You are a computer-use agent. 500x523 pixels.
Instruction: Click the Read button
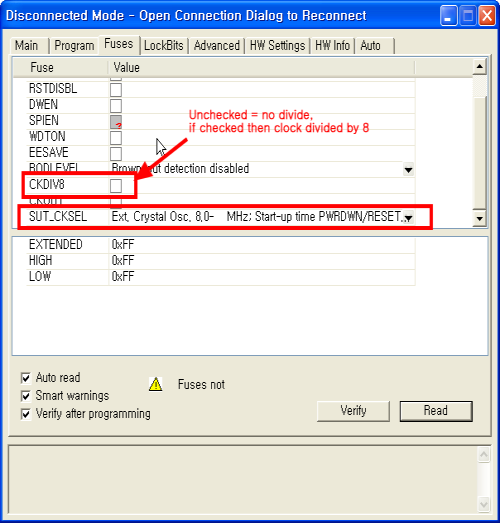(436, 411)
